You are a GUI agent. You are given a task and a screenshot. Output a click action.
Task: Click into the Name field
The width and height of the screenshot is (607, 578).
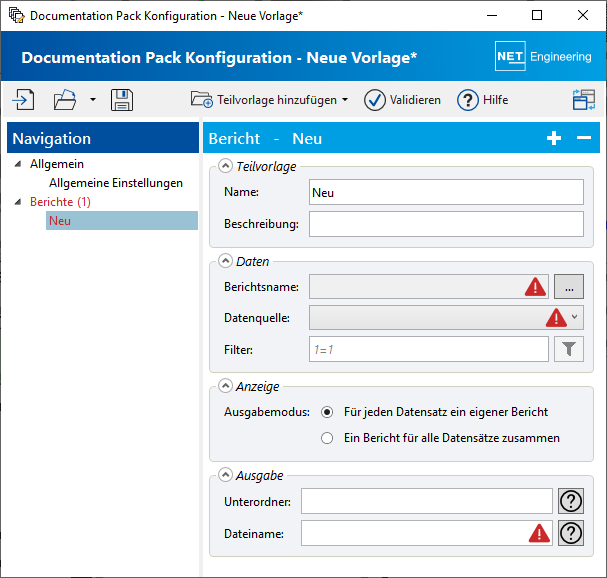pyautogui.click(x=446, y=192)
